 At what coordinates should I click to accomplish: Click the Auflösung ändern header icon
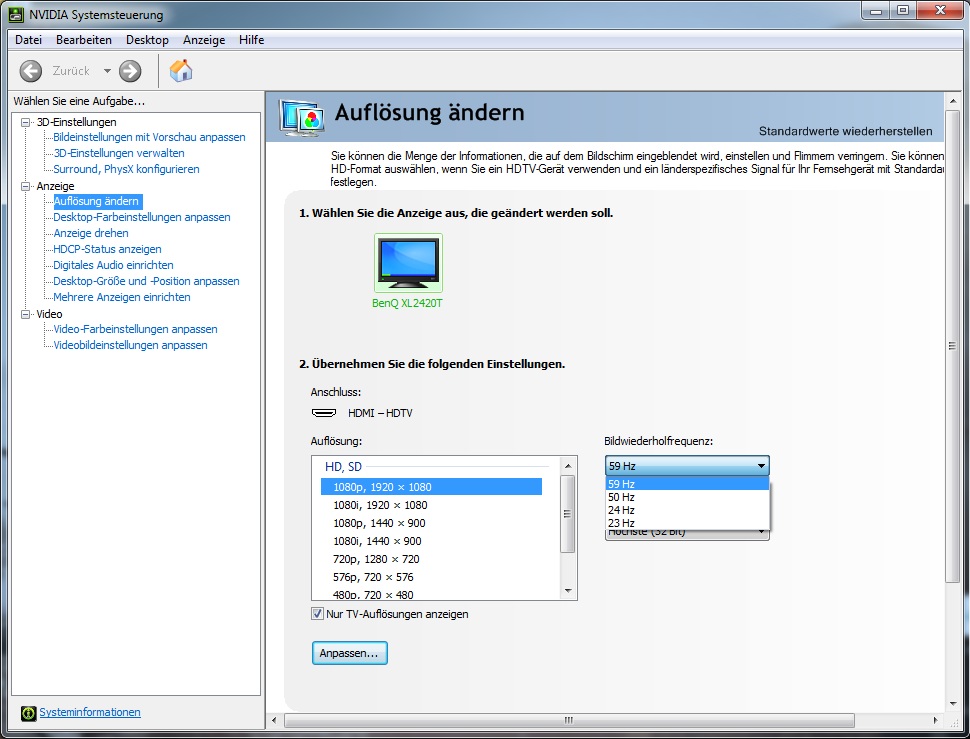click(x=301, y=117)
